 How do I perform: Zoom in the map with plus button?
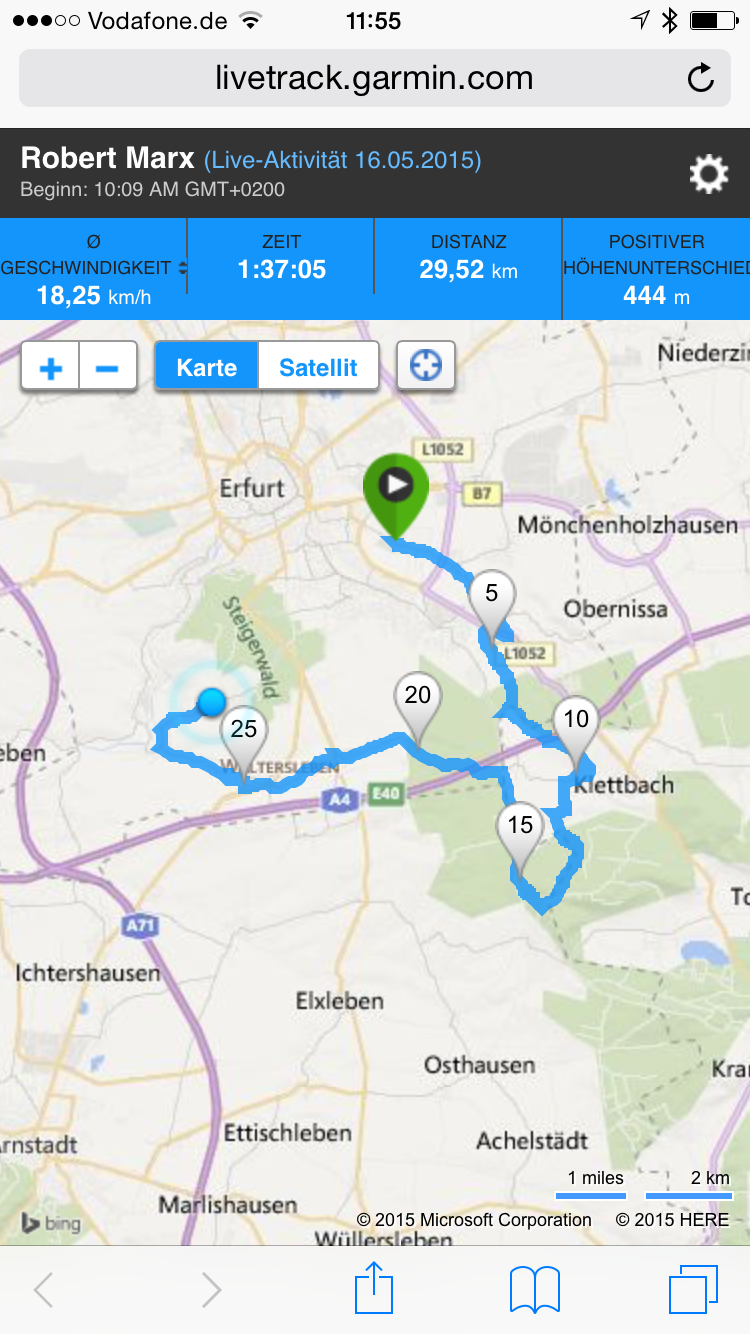tap(50, 367)
